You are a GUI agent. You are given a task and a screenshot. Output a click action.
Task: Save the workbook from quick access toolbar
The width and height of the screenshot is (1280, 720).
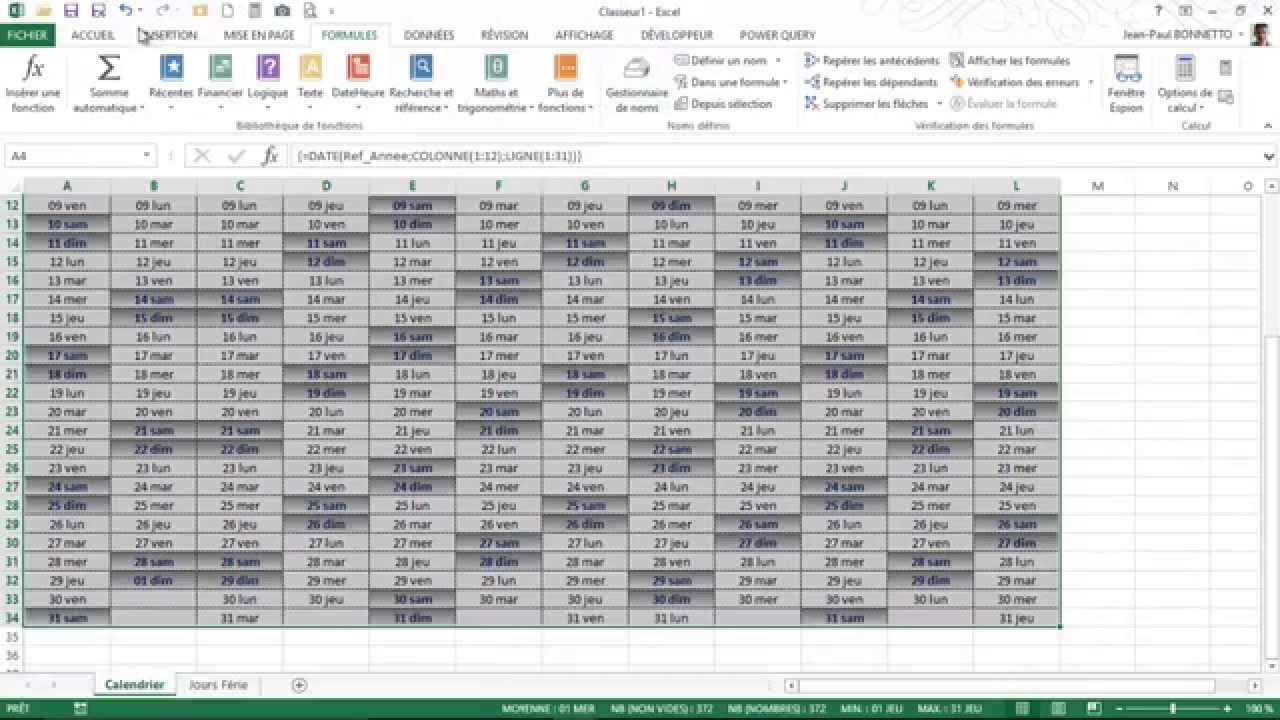tap(71, 11)
